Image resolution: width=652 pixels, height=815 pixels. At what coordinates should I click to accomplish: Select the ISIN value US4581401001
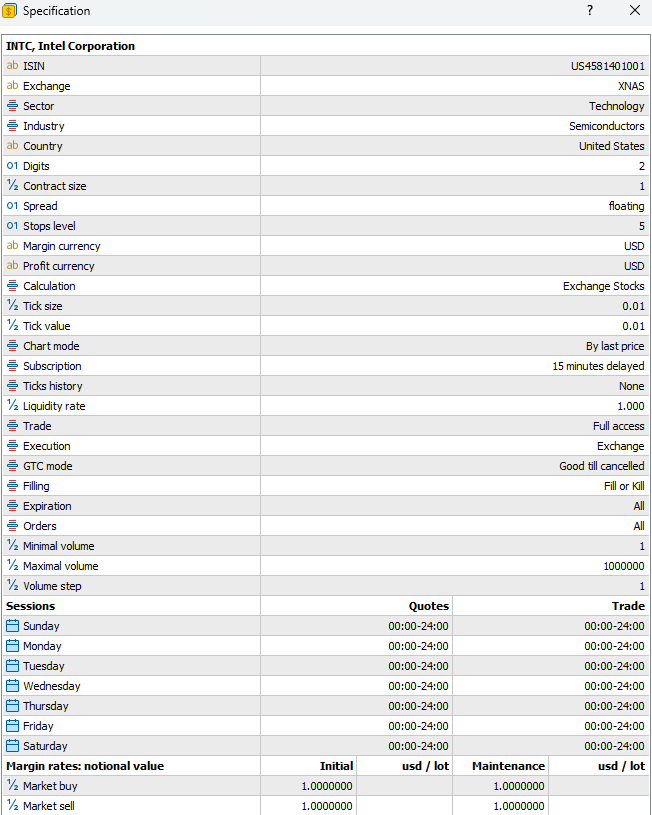tap(608, 66)
